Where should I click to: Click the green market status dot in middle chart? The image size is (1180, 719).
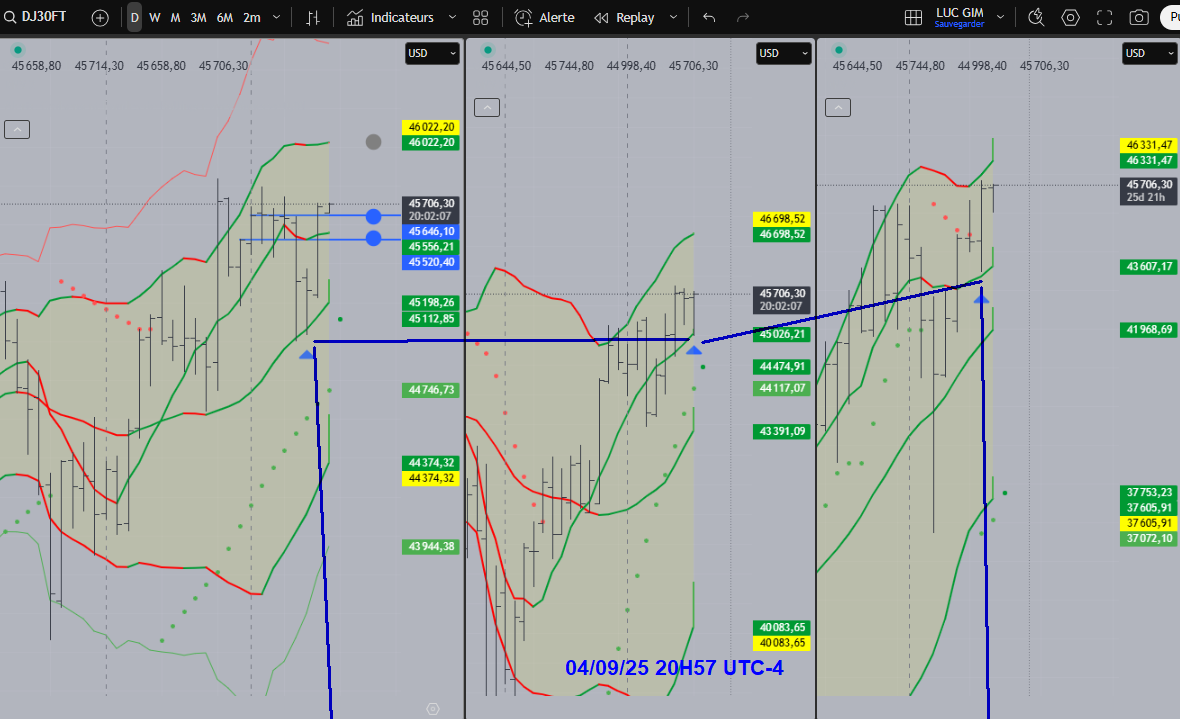[x=488, y=50]
